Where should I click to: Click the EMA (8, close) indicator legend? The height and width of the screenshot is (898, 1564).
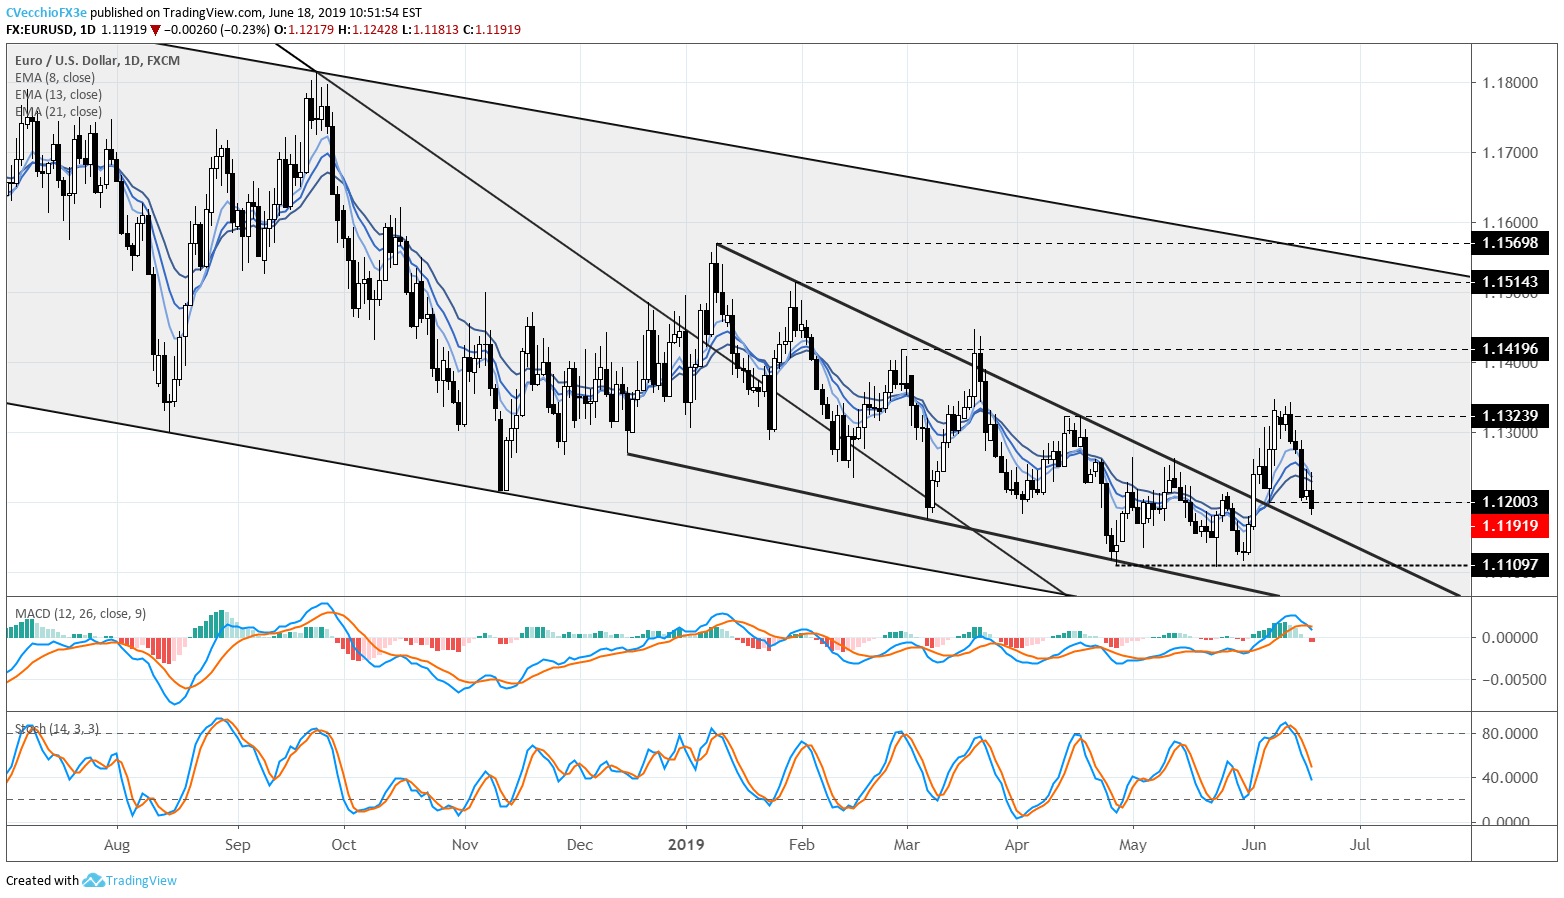(x=55, y=78)
